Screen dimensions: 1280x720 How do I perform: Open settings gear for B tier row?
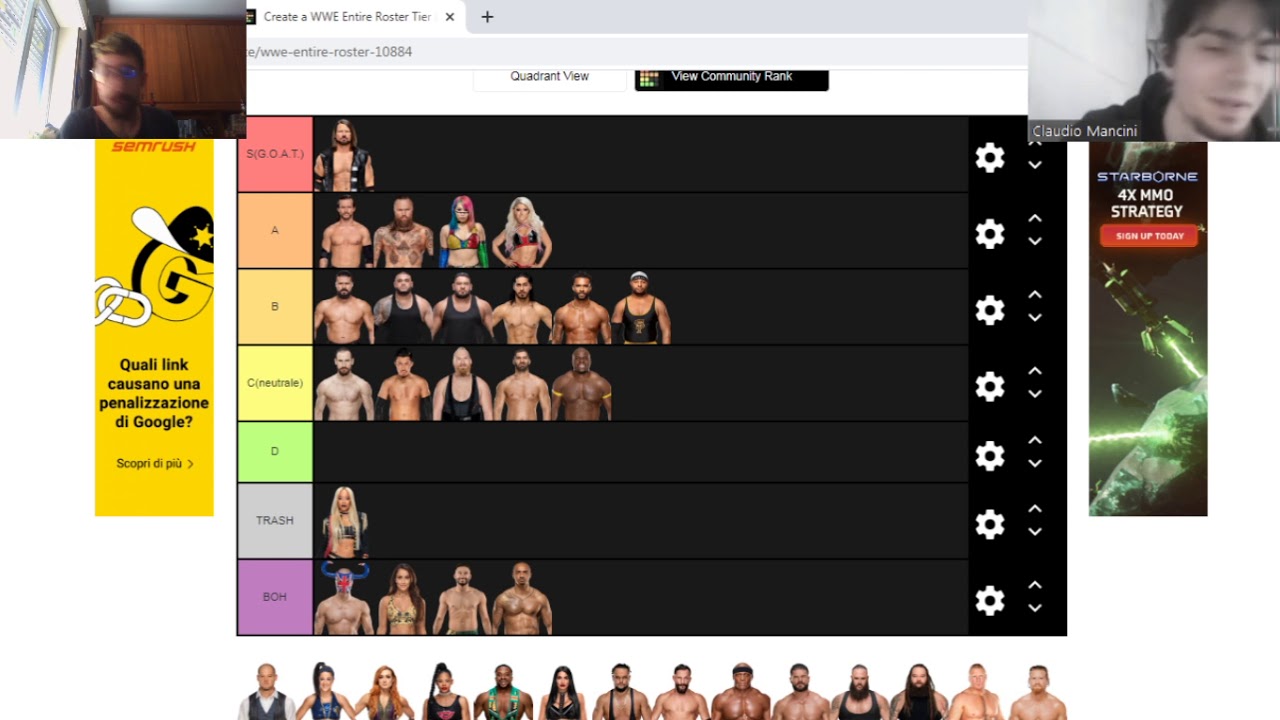(x=989, y=310)
